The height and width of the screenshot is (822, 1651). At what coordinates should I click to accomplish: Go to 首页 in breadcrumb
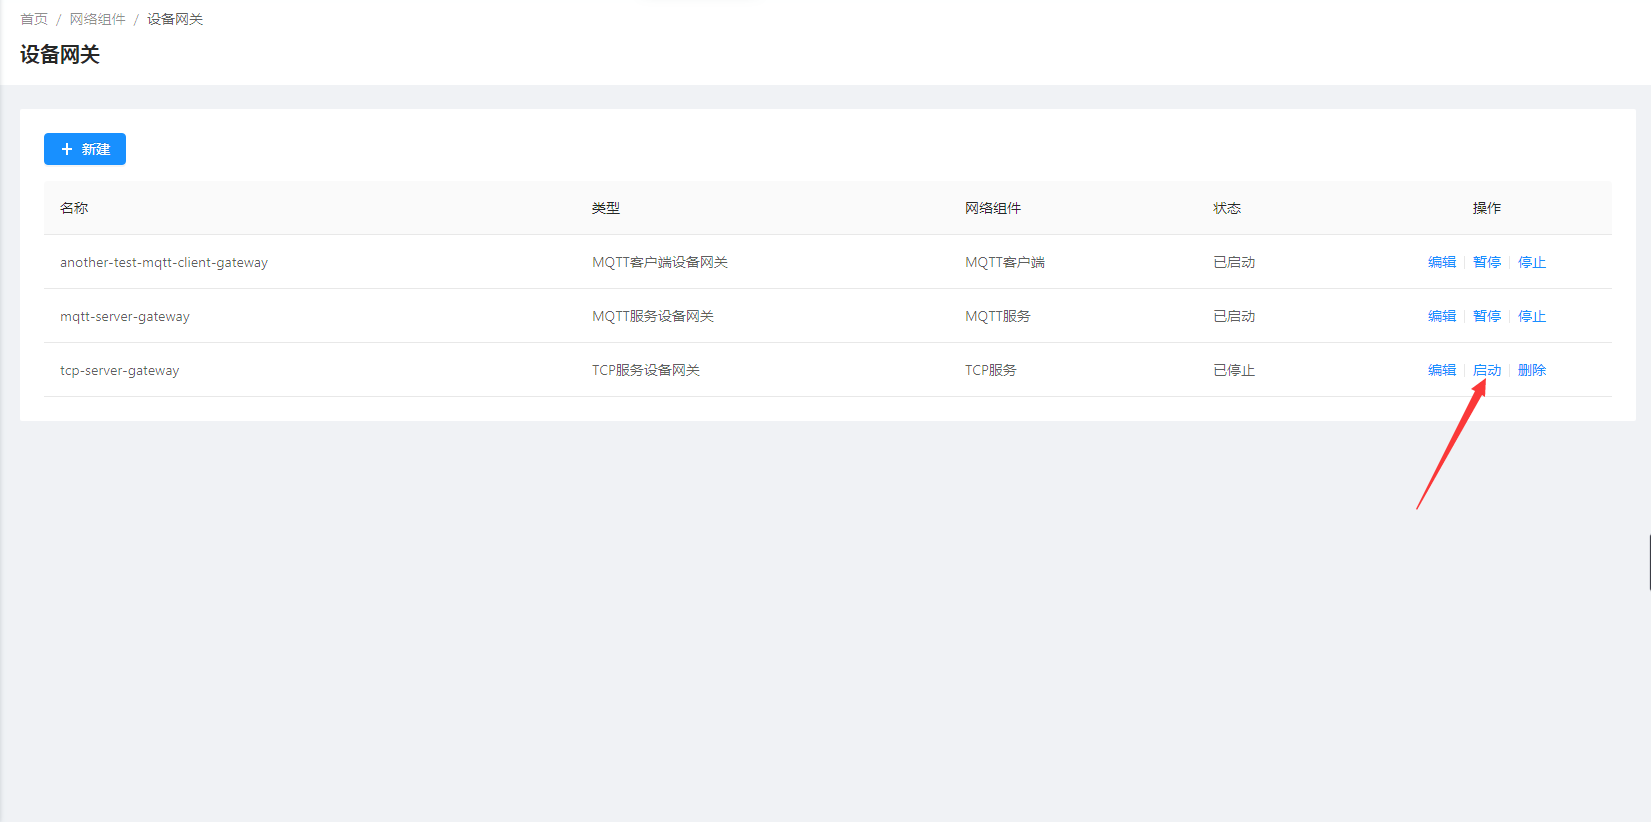(x=34, y=19)
